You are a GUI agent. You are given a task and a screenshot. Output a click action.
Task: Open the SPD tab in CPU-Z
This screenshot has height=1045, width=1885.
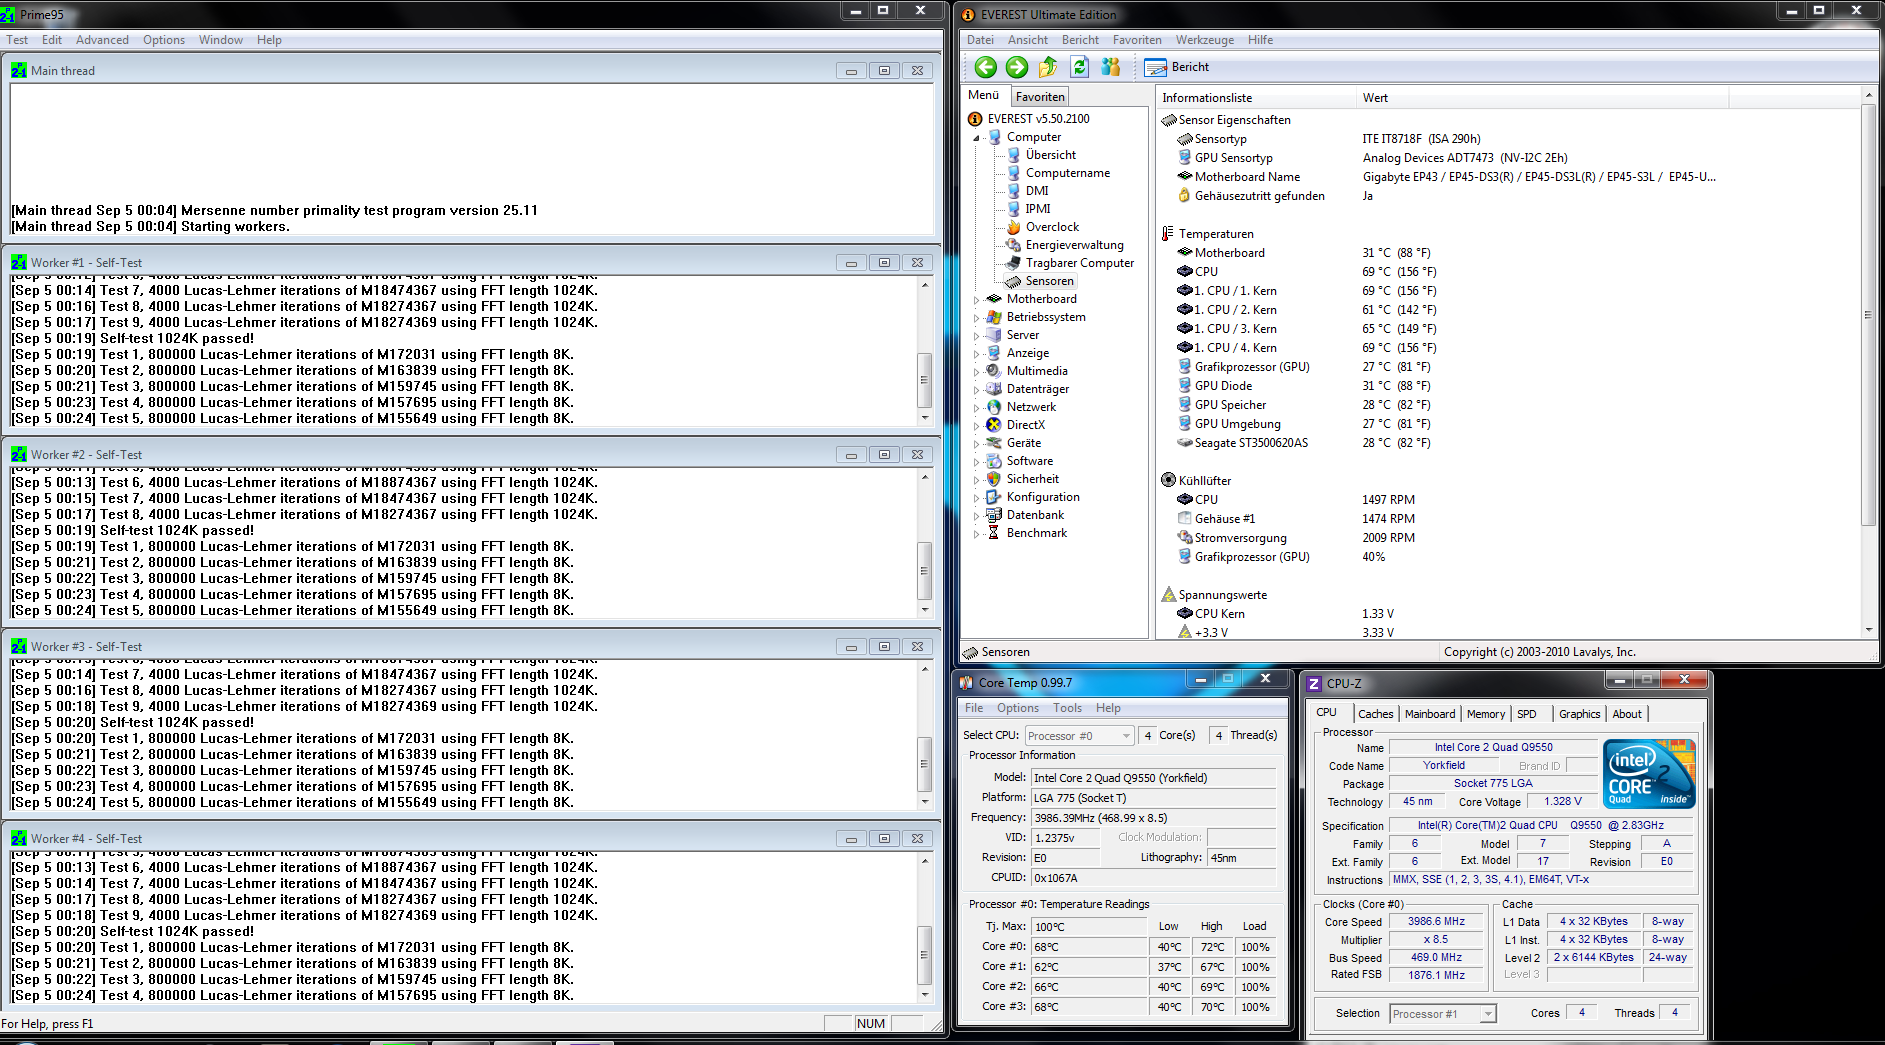point(1526,714)
